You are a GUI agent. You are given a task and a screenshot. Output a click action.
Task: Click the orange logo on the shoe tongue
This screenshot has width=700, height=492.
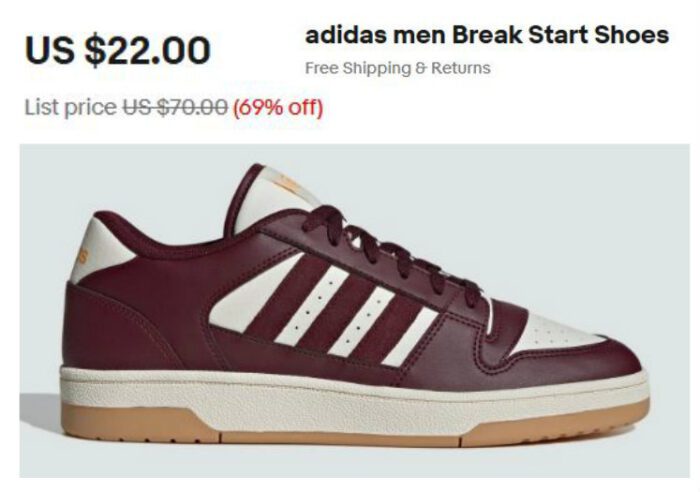click(288, 182)
